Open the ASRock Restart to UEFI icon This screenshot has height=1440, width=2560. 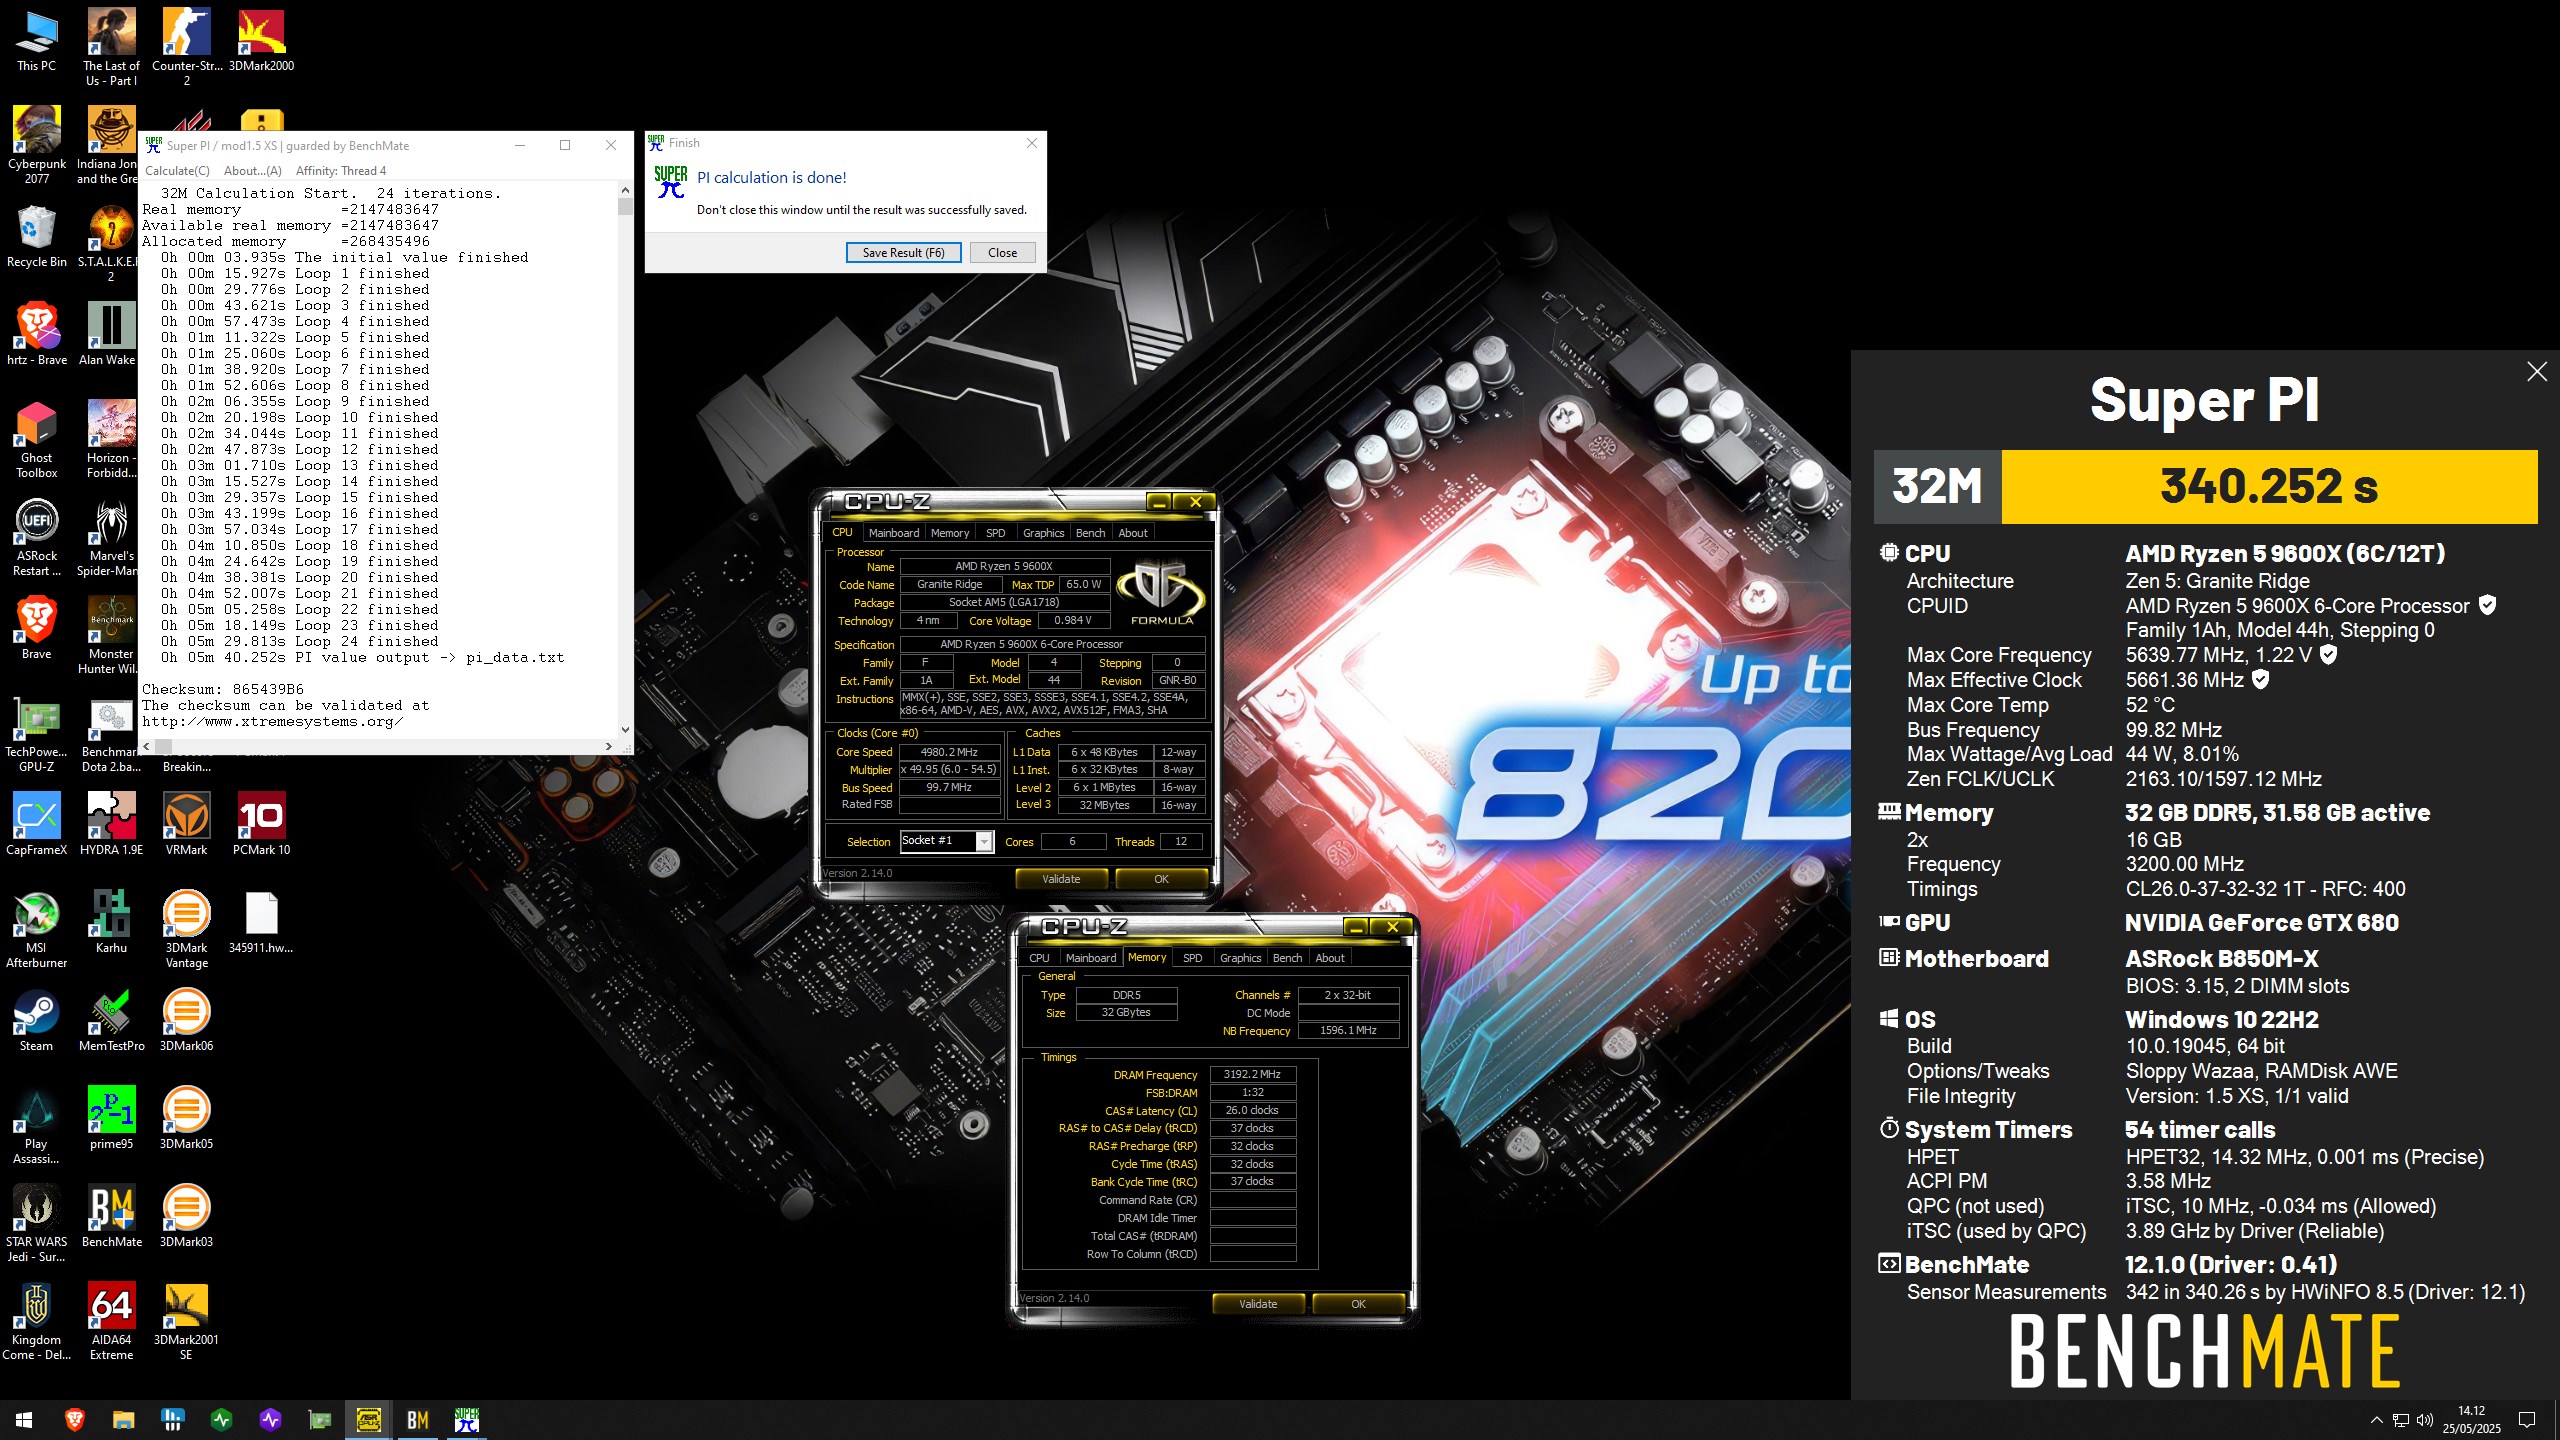pos(36,537)
